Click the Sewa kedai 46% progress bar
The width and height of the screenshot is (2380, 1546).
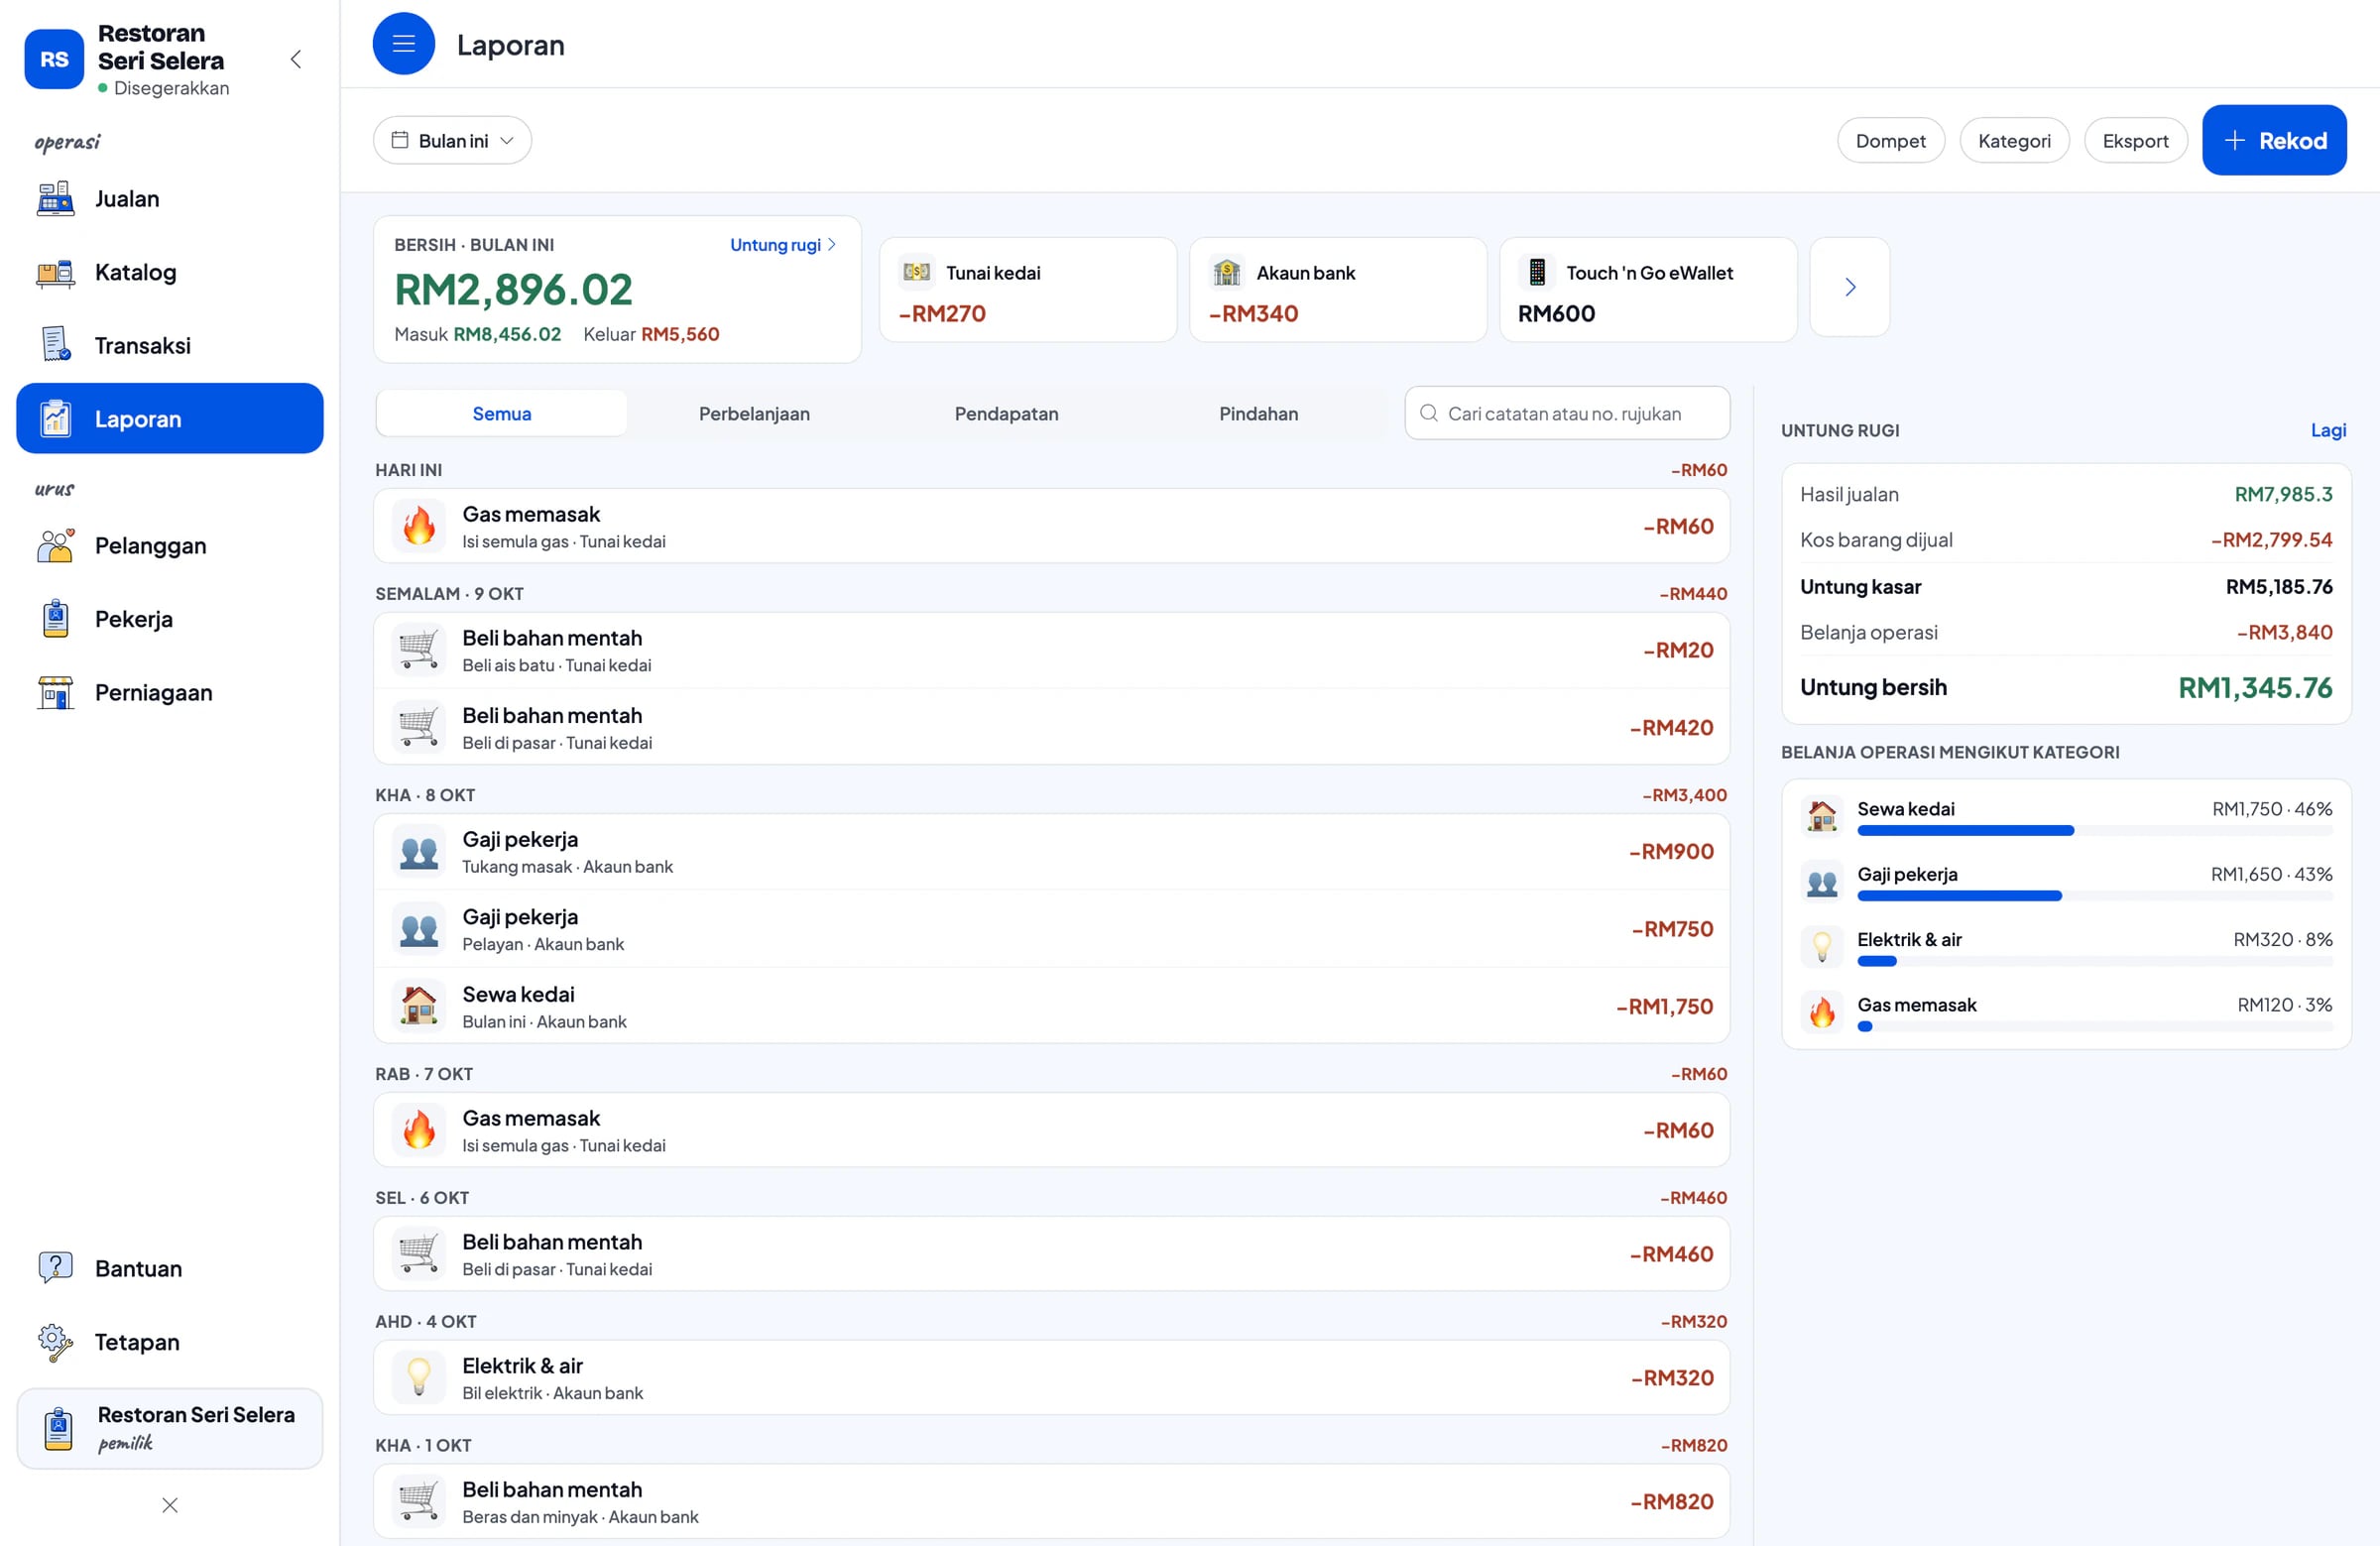point(2094,831)
